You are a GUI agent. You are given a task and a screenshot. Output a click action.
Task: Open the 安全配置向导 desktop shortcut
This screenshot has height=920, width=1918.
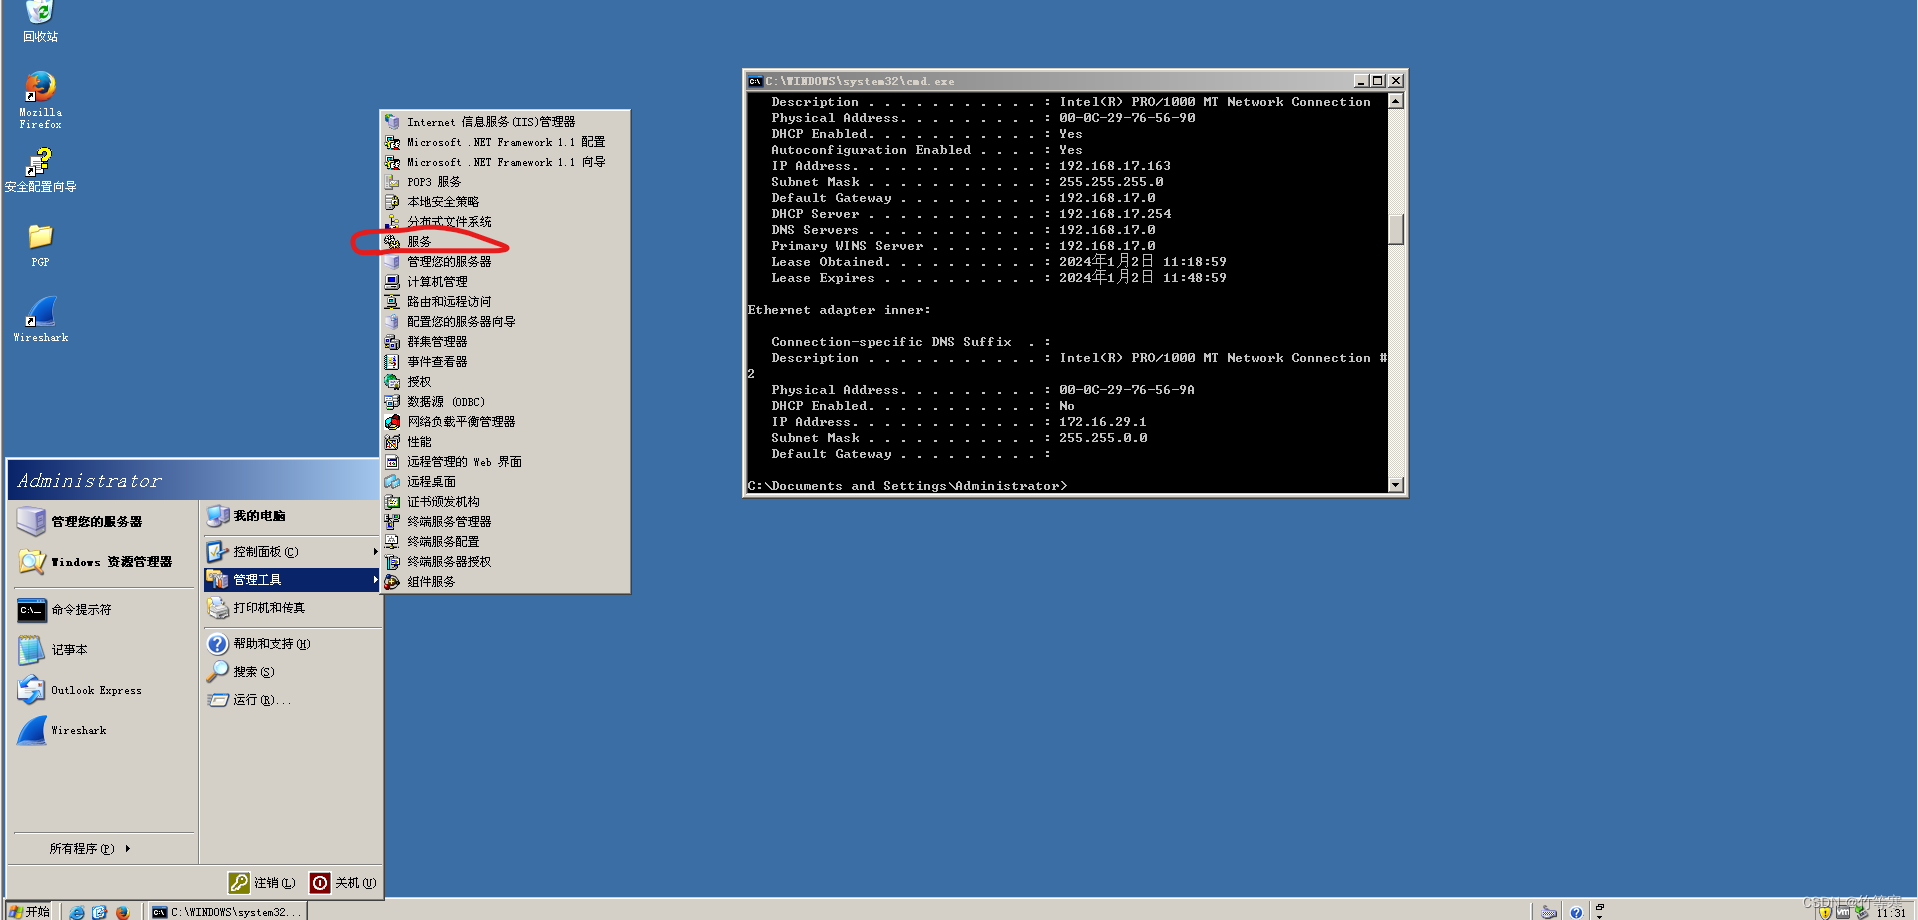click(40, 170)
